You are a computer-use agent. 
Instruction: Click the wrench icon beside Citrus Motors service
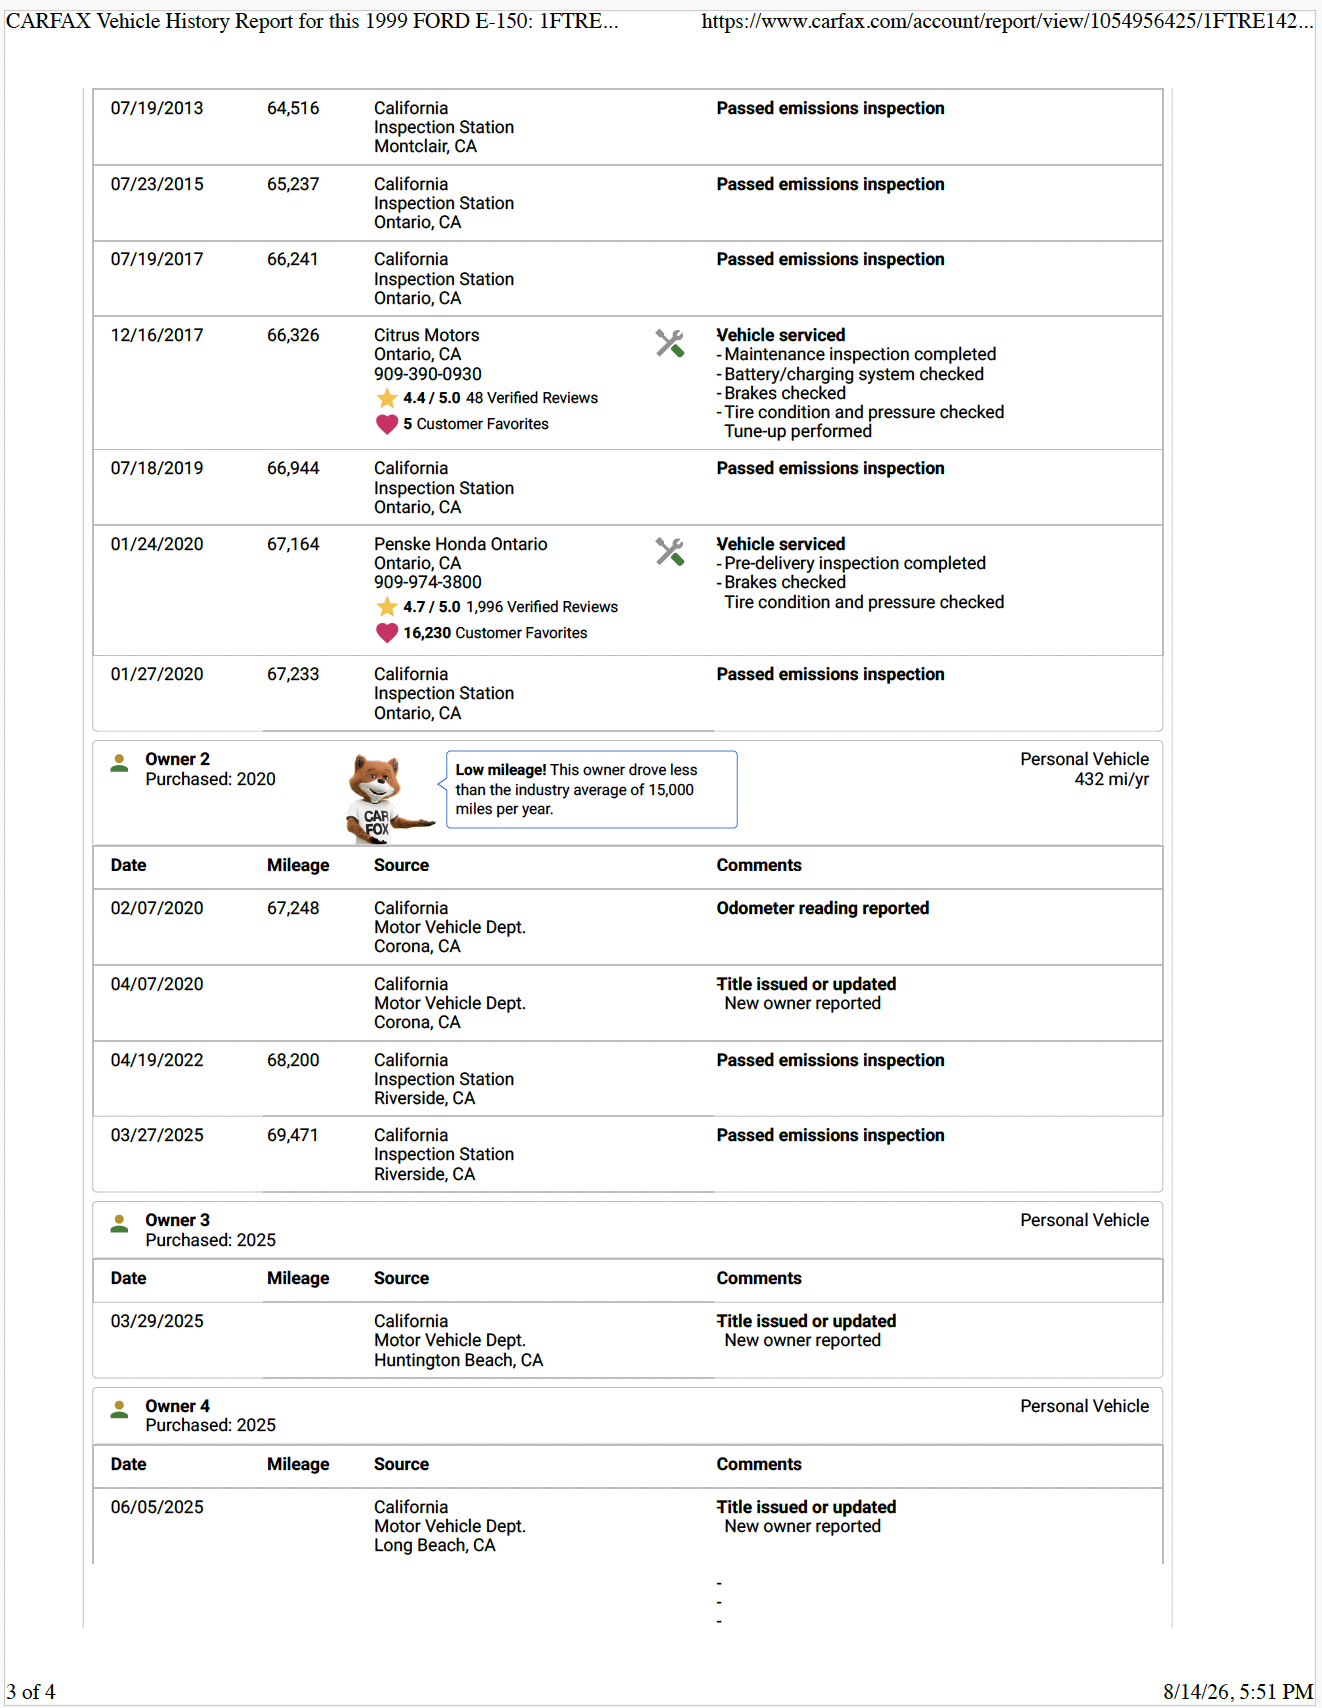coord(669,343)
